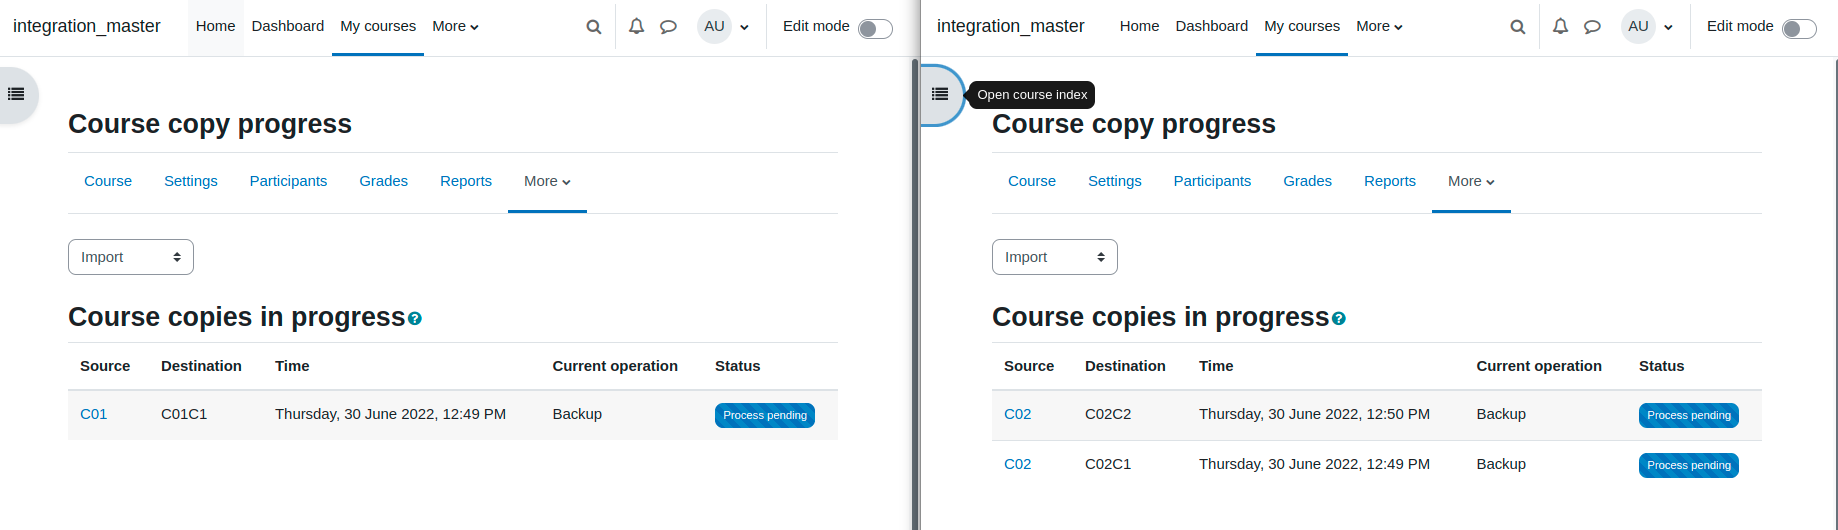This screenshot has height=530, width=1838.
Task: Click search icon in left window
Action: click(x=594, y=27)
